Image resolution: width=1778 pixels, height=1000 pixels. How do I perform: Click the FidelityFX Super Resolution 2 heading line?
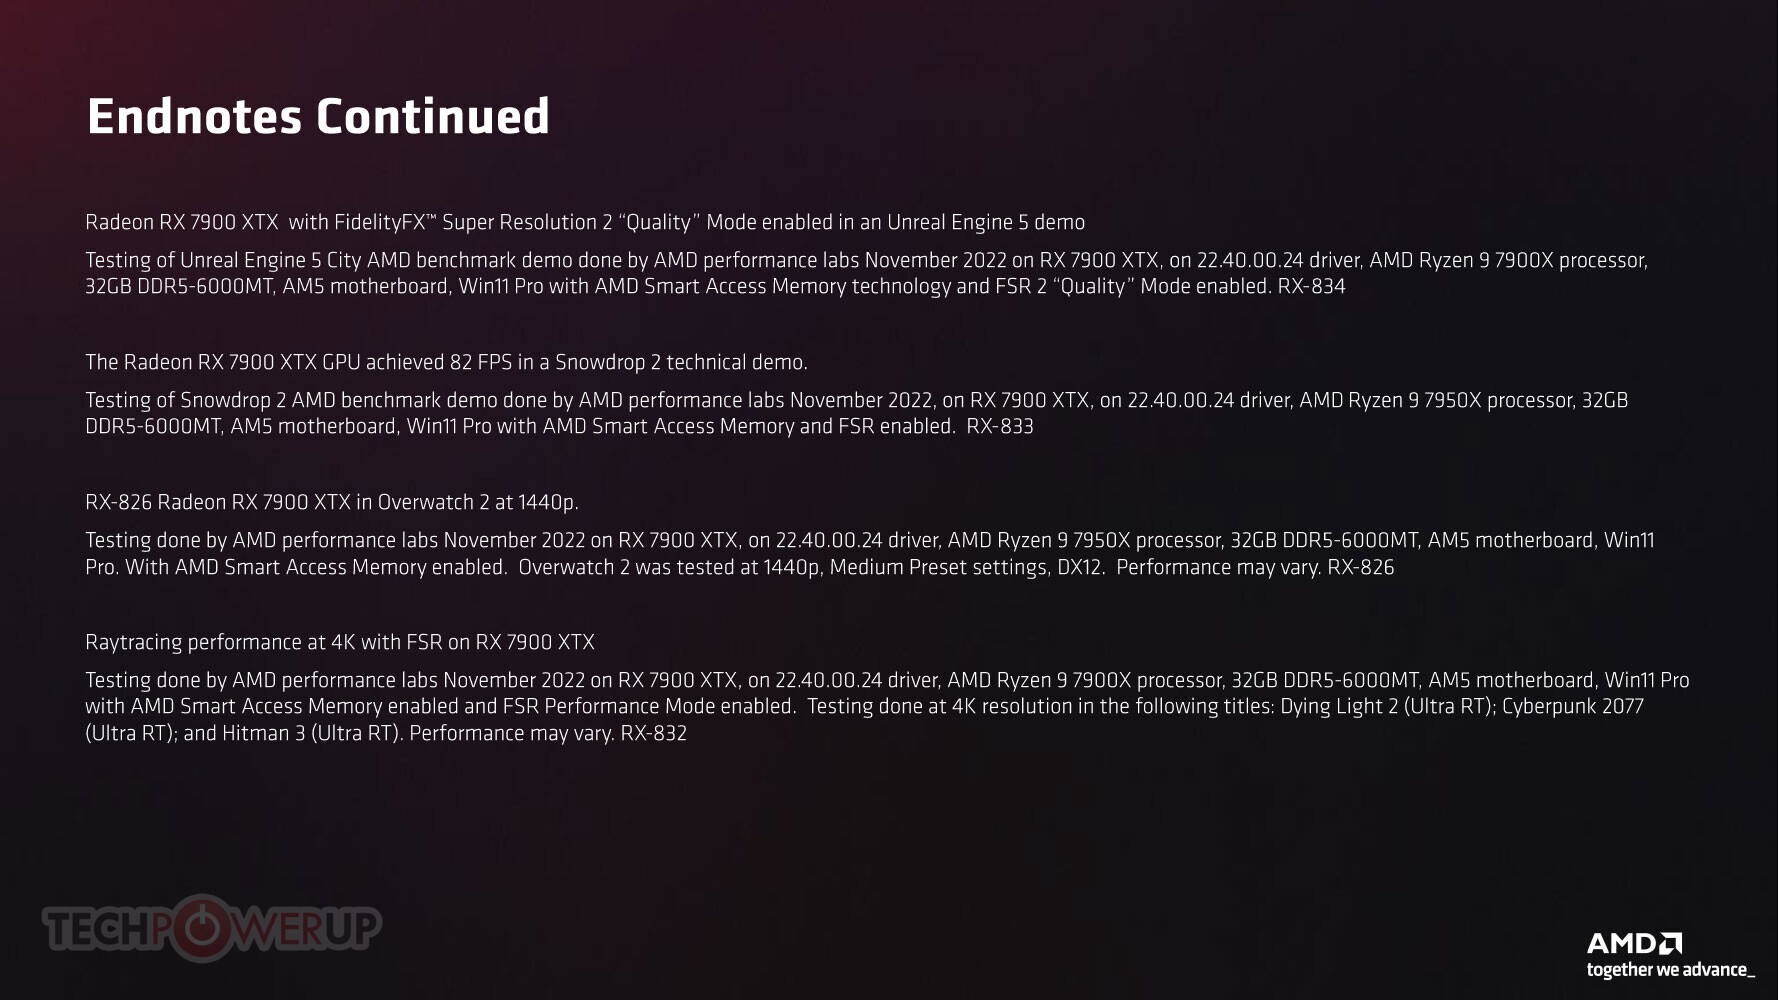point(585,222)
